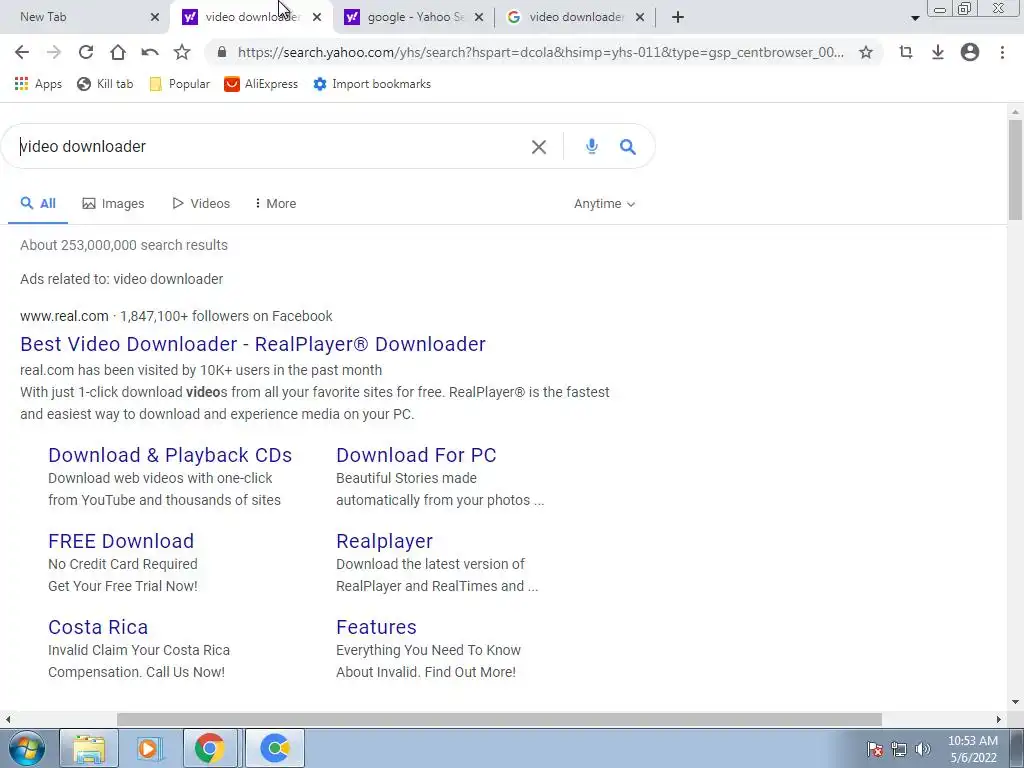Viewport: 1024px width, 768px height.
Task: Open the Windows Start menu
Action: (27, 748)
